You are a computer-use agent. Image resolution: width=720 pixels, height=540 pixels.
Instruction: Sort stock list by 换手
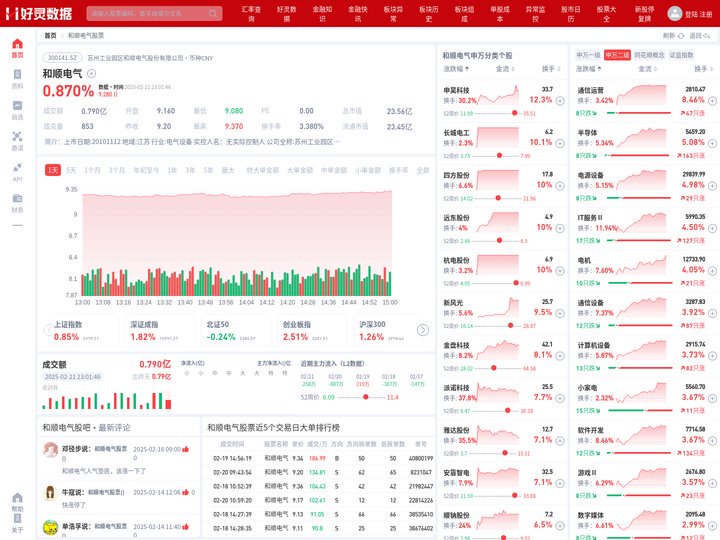[x=551, y=69]
